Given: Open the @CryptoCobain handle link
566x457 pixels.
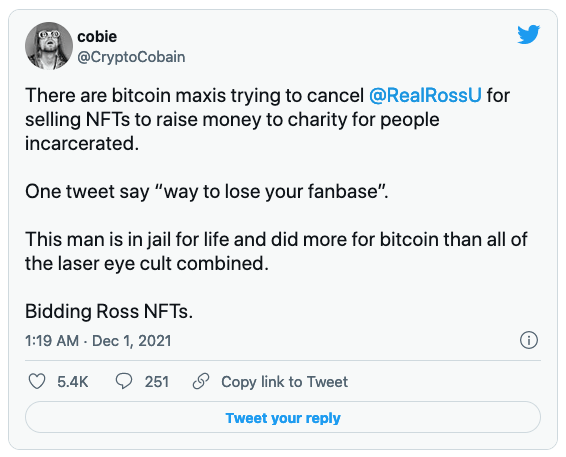Looking at the screenshot, I should point(131,57).
